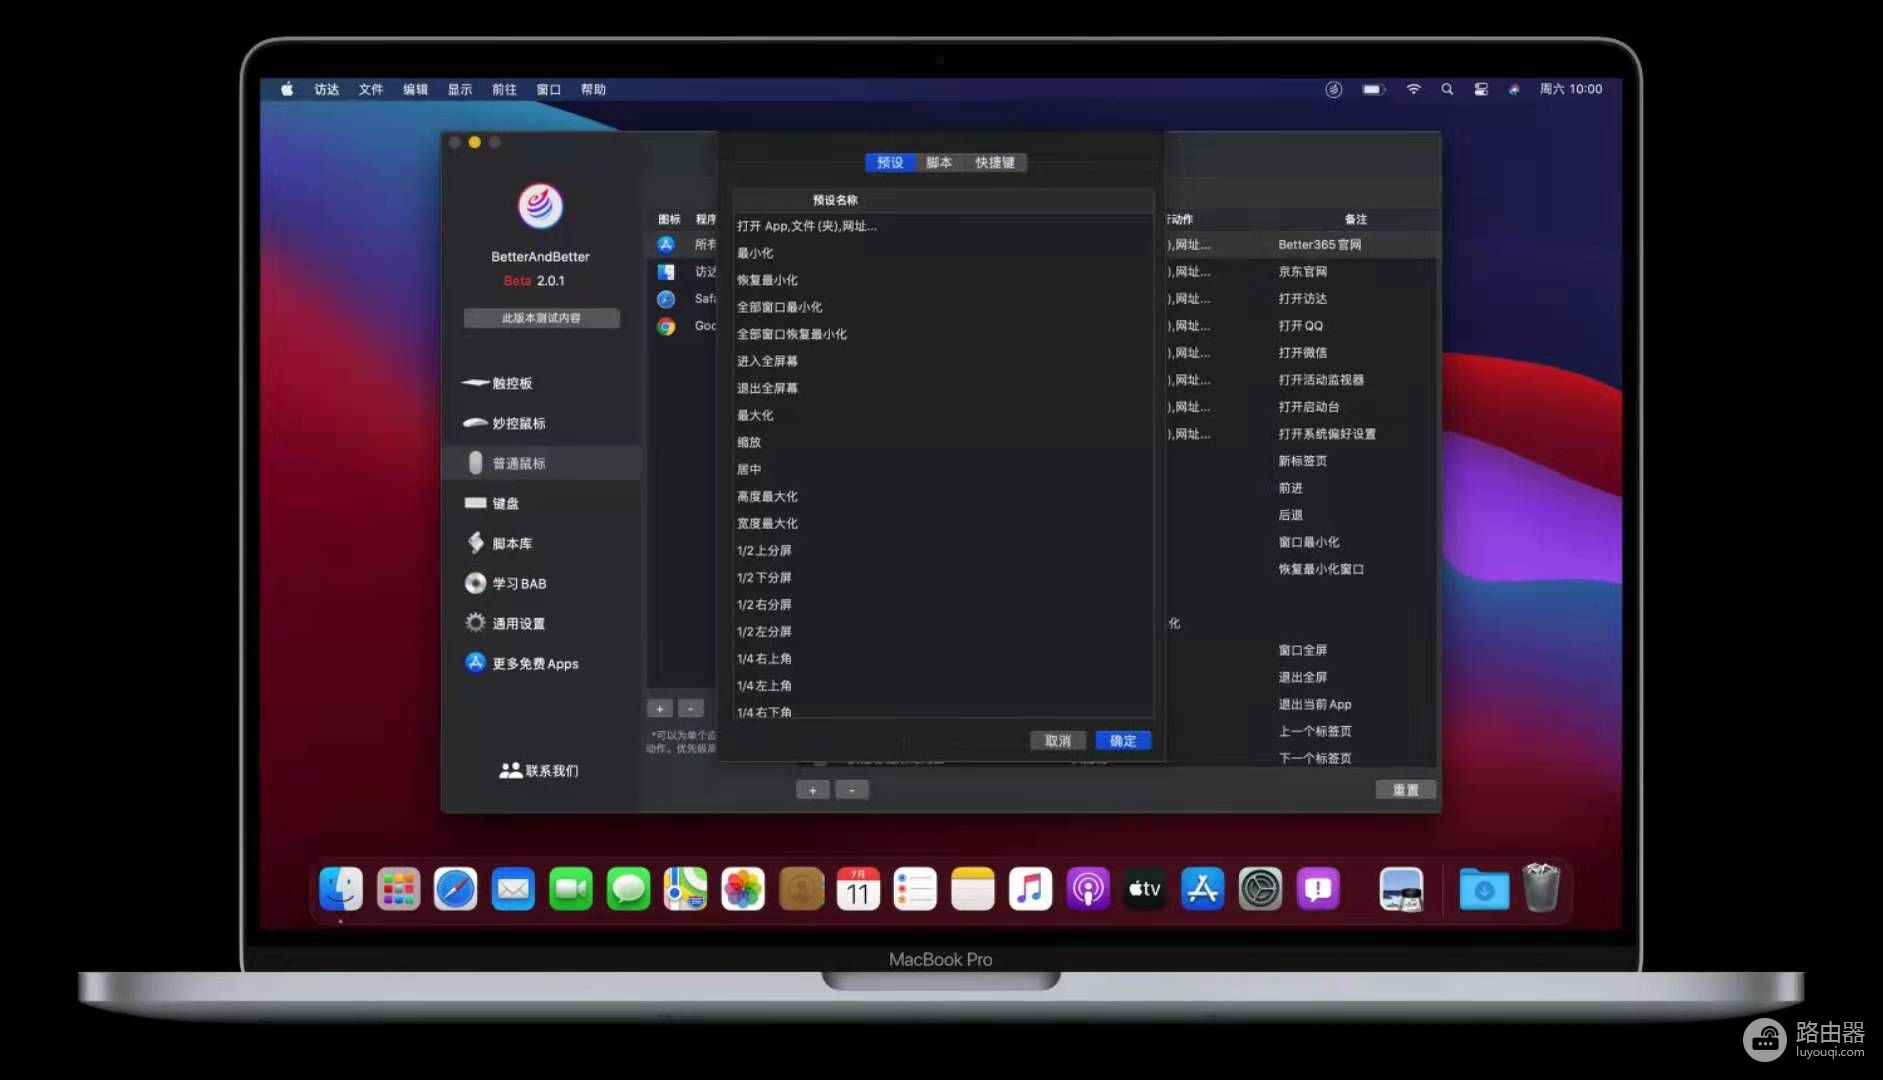Open the 编辑 menu
Viewport: 1883px width, 1080px height.
click(x=415, y=89)
